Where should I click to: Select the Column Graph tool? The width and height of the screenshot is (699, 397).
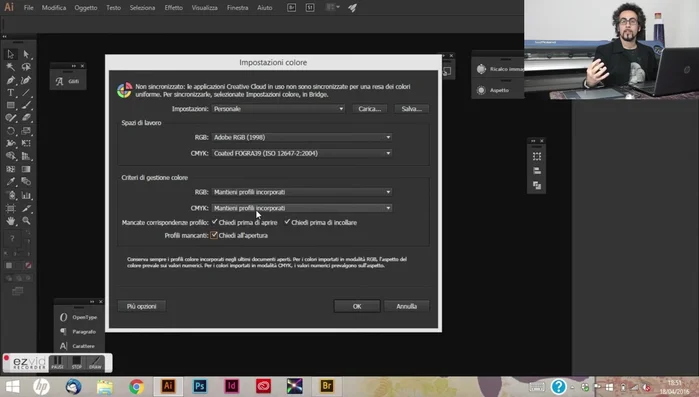(x=26, y=195)
